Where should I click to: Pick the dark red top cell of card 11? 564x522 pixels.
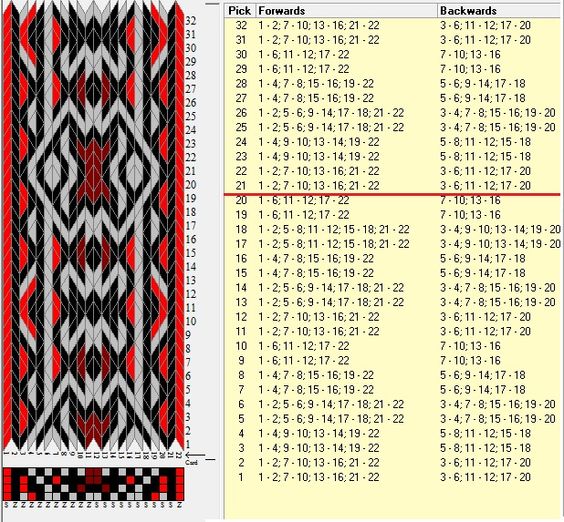click(x=89, y=472)
